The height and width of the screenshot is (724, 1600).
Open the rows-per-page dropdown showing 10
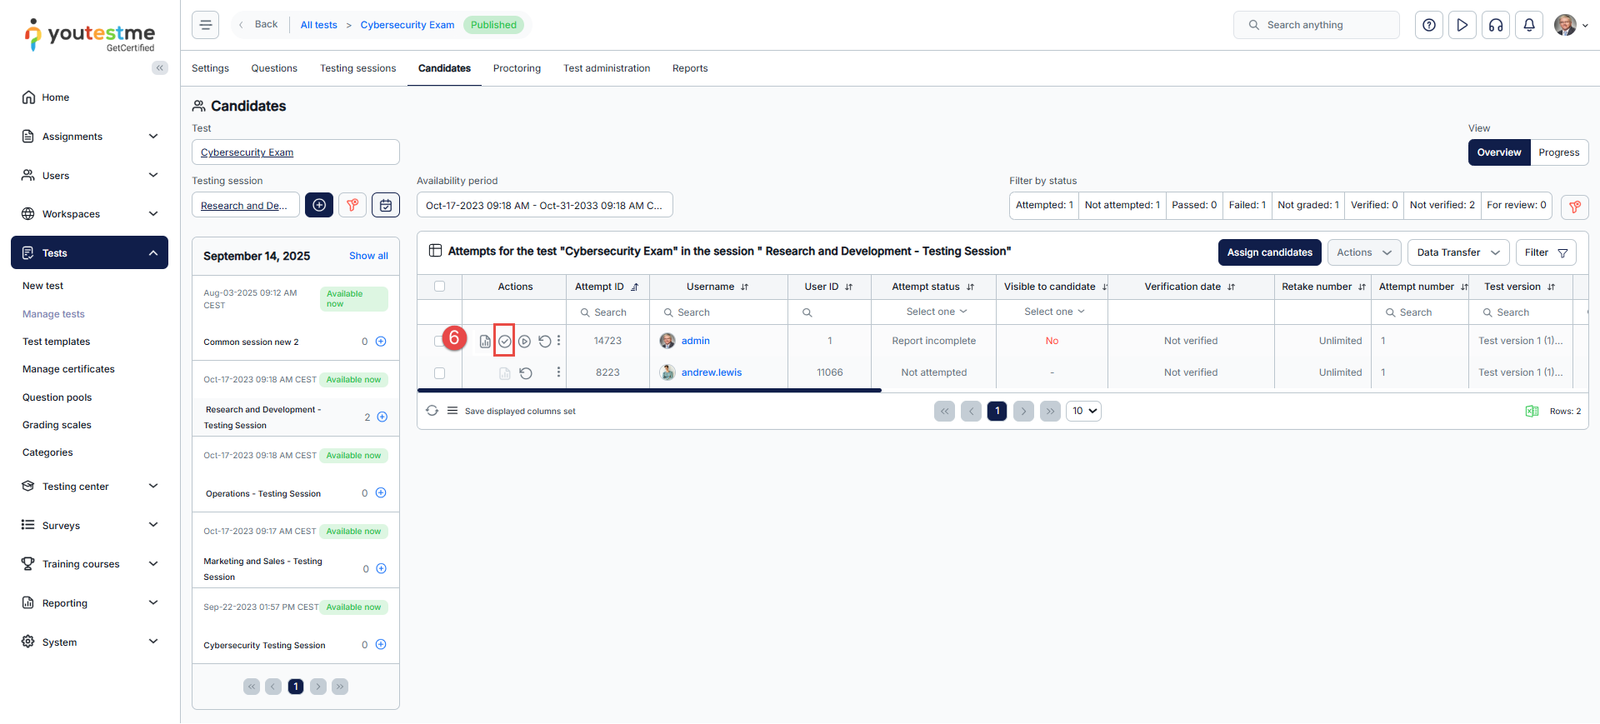pyautogui.click(x=1084, y=411)
